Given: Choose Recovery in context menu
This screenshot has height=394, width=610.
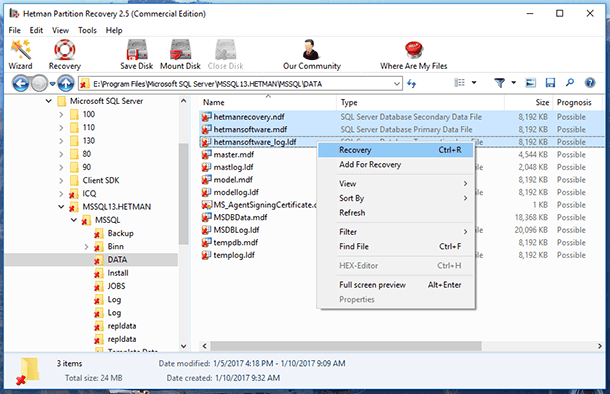Looking at the screenshot, I should point(396,150).
